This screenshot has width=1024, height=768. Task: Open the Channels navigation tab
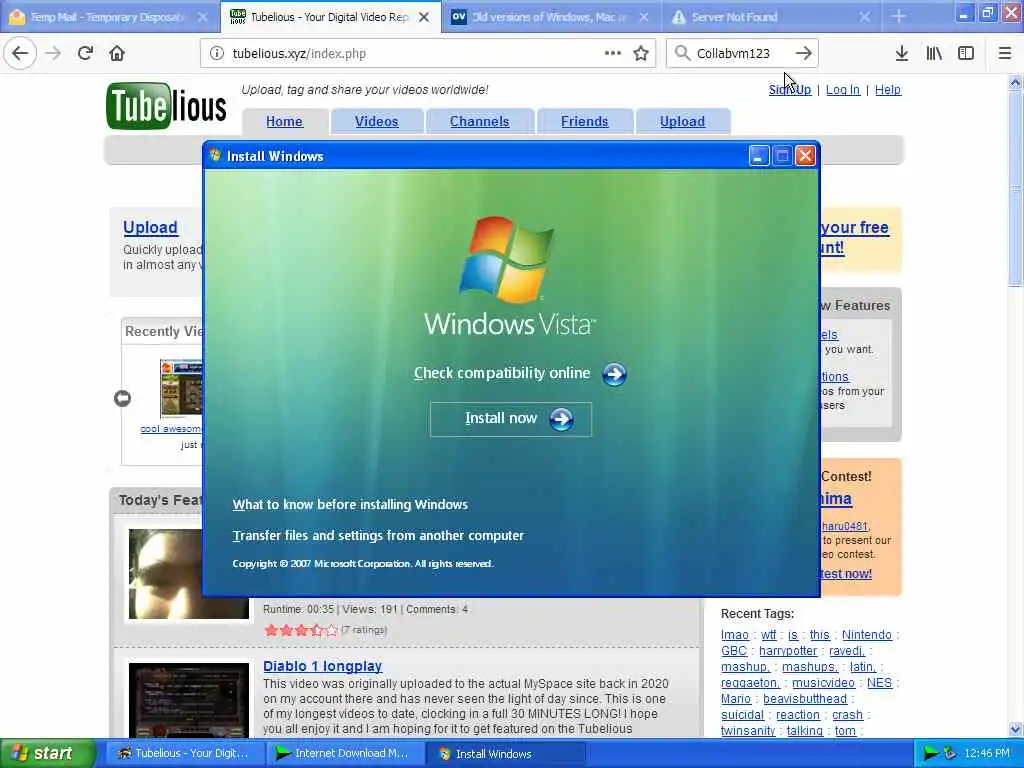[x=479, y=121]
